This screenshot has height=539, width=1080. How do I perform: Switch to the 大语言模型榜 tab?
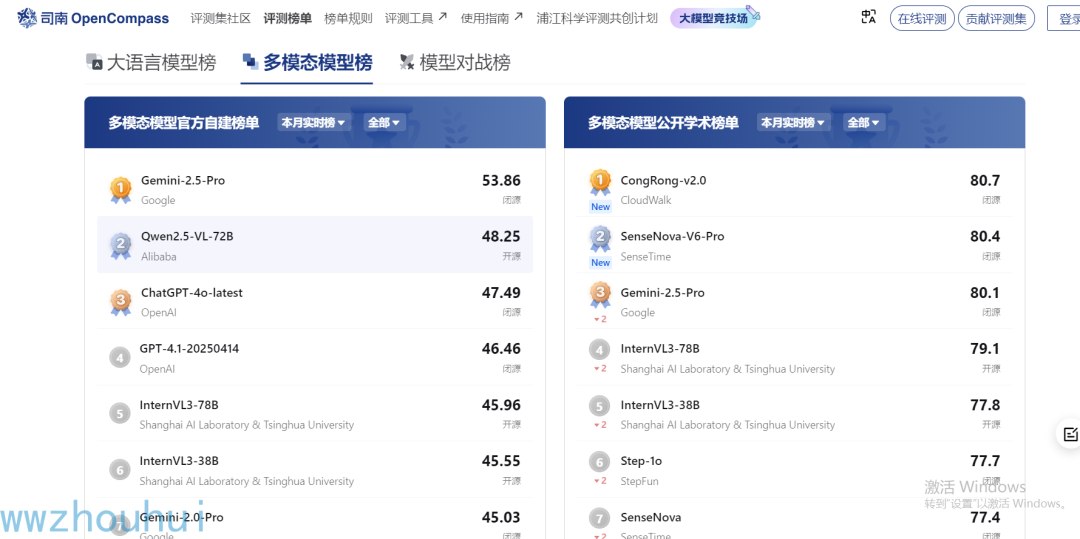151,63
